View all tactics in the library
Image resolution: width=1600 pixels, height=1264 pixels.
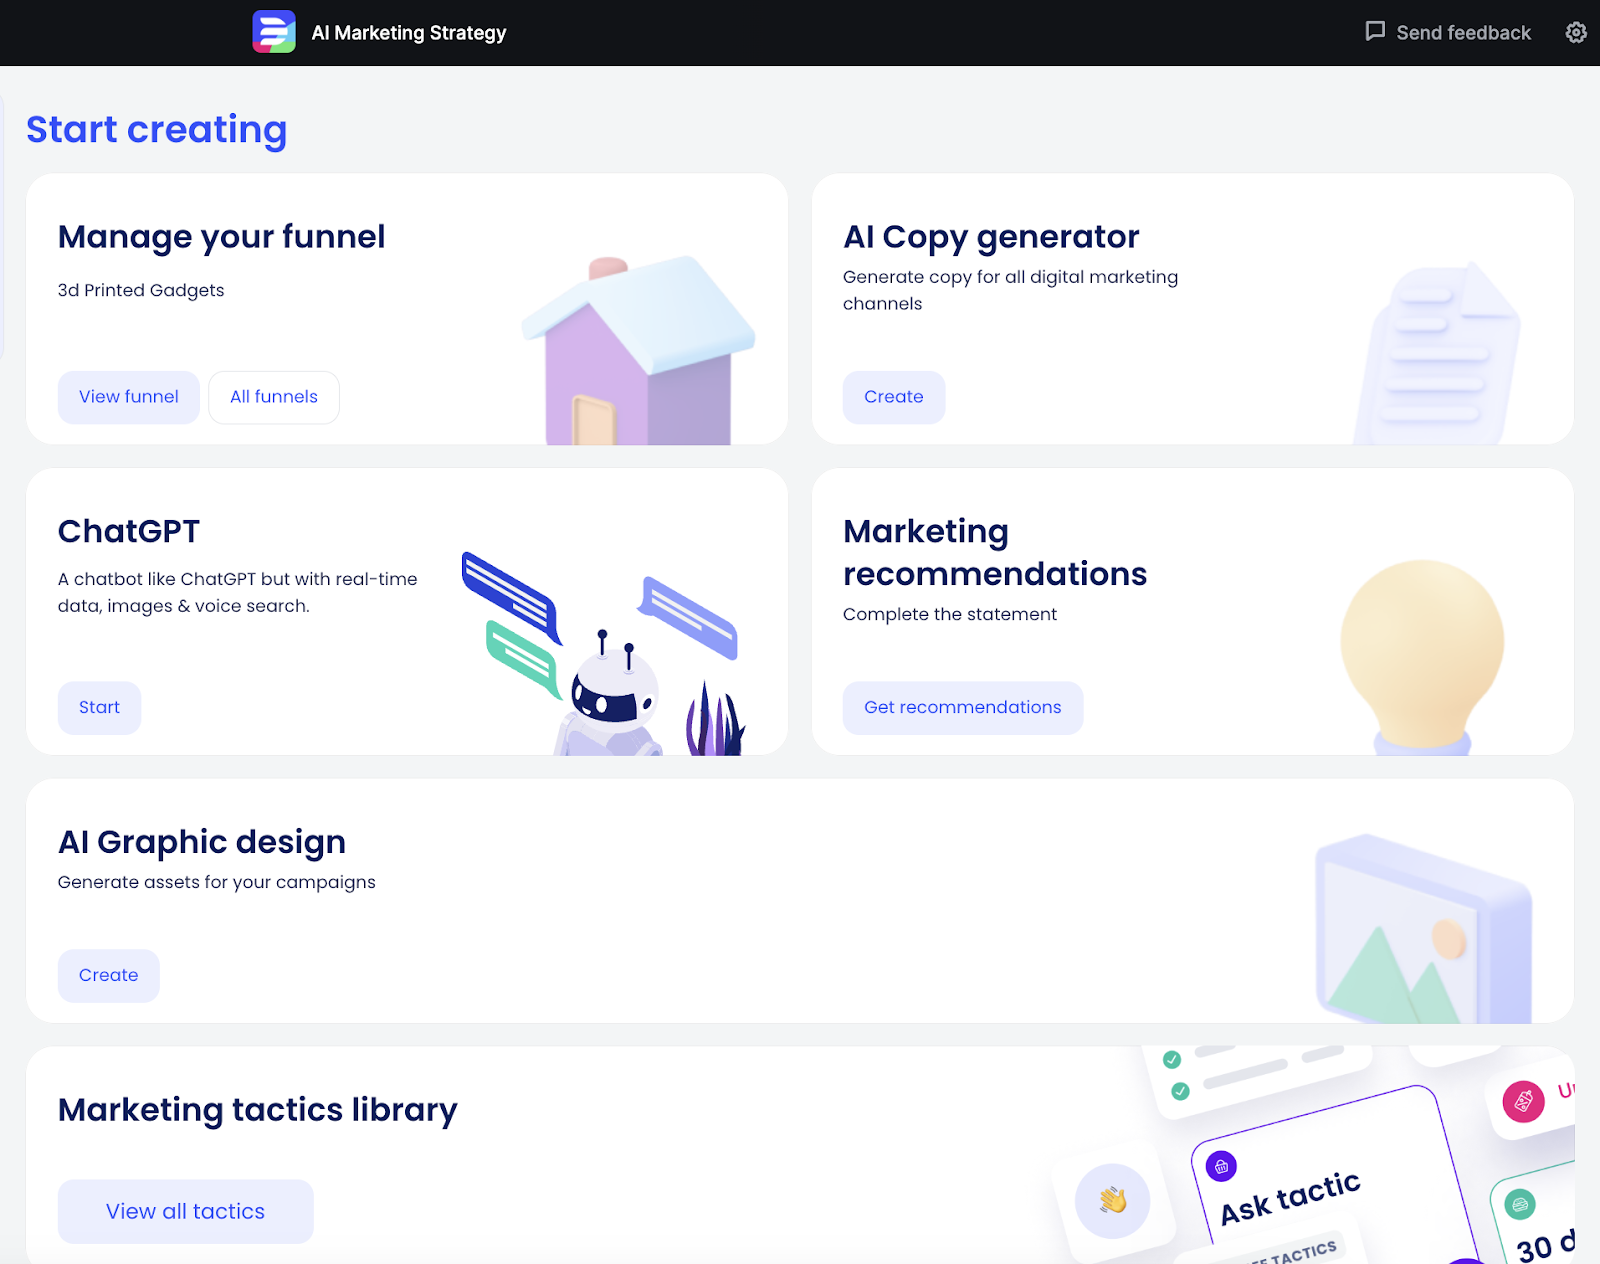[184, 1211]
